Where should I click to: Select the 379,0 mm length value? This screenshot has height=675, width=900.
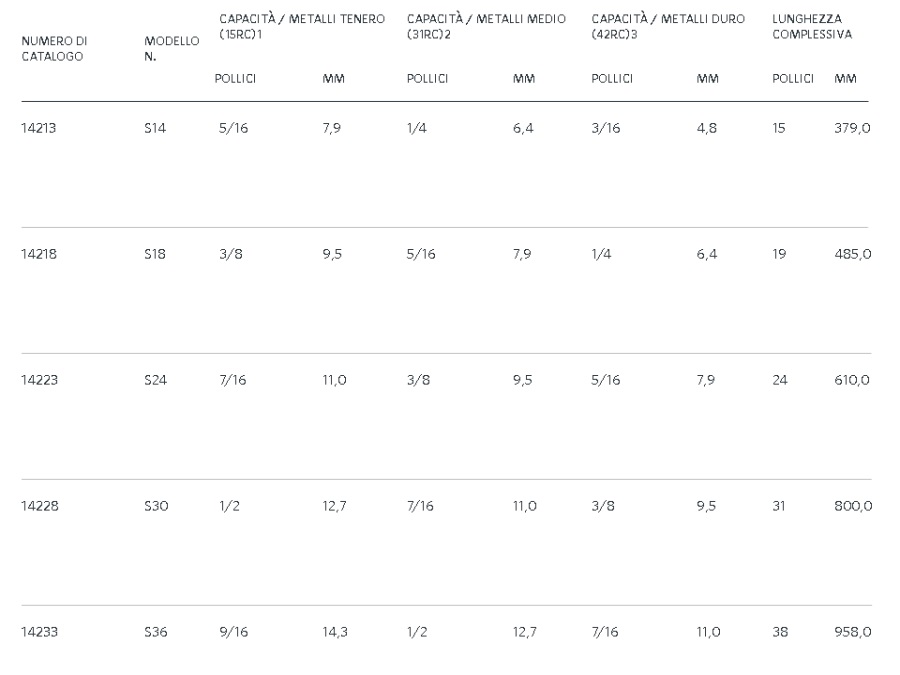point(852,128)
